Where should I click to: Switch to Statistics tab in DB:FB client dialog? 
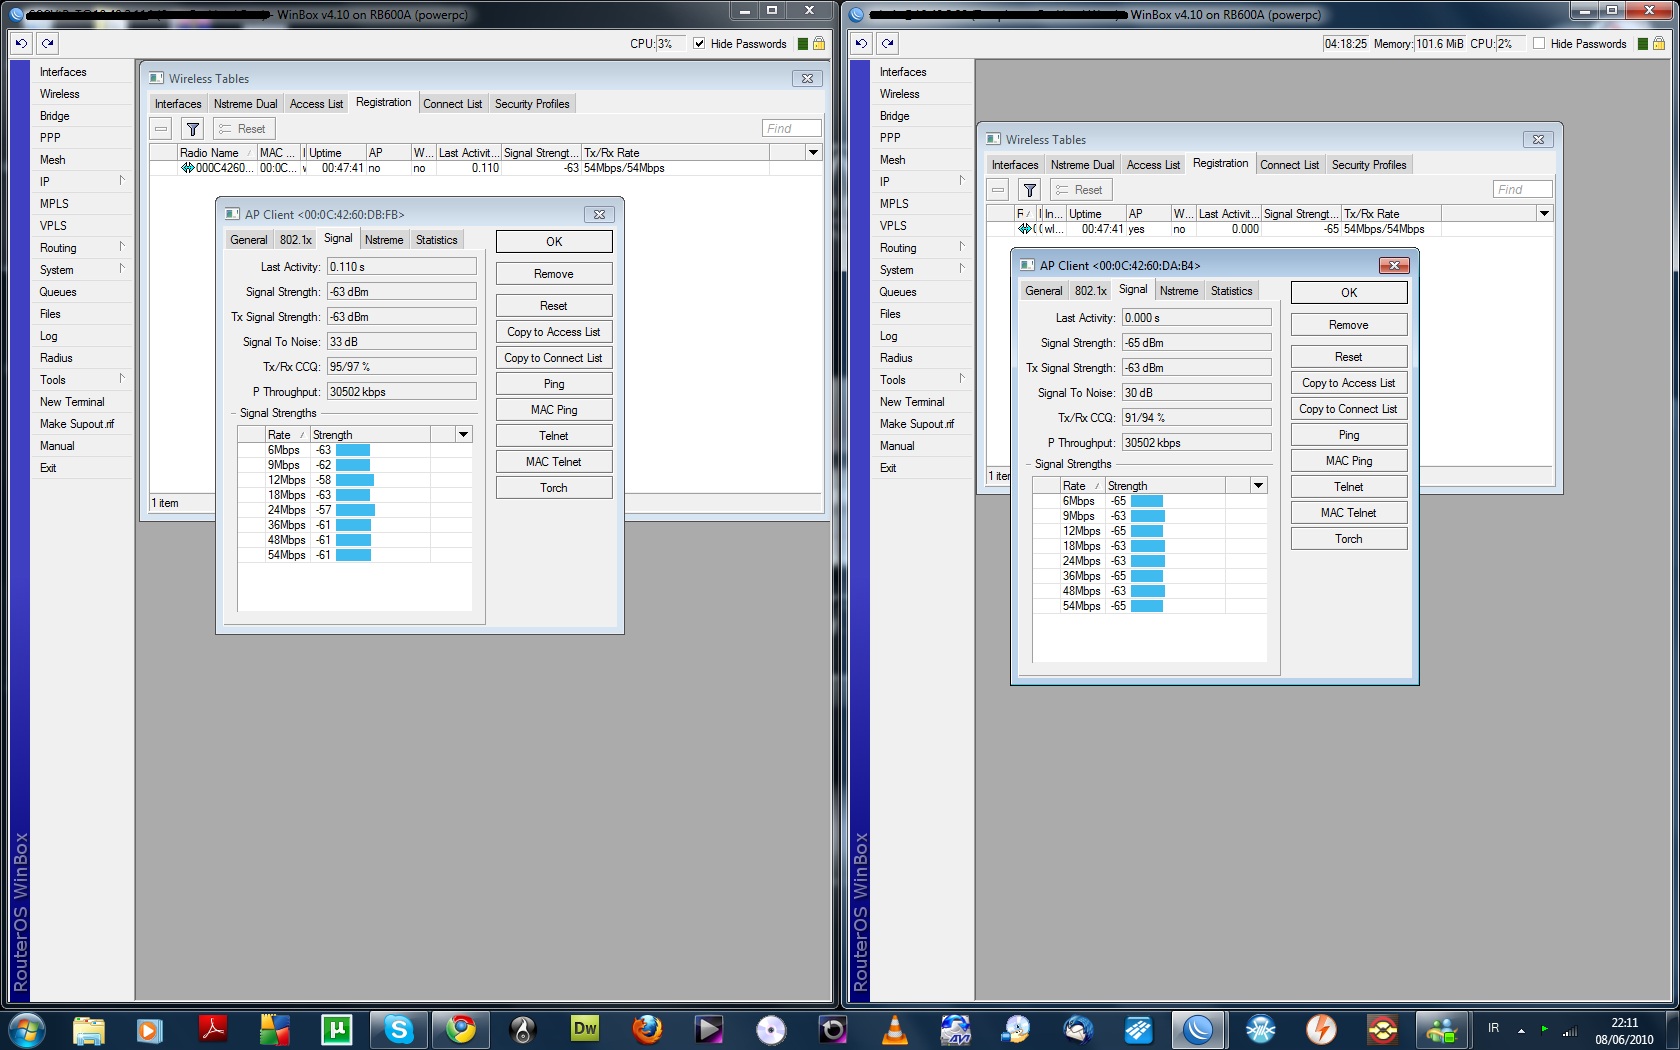pos(436,240)
